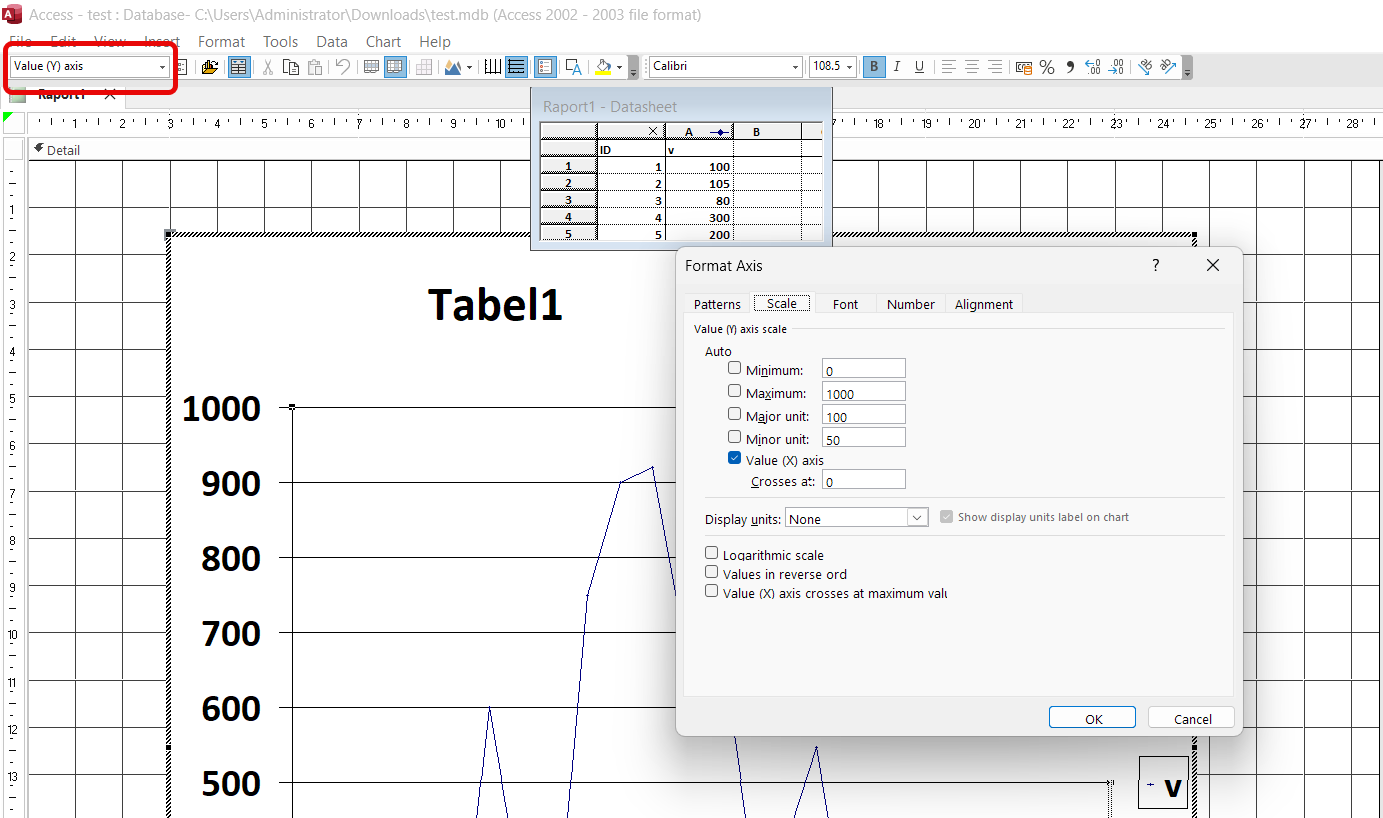Open the Chart menu
1383x818 pixels.
pyautogui.click(x=383, y=41)
